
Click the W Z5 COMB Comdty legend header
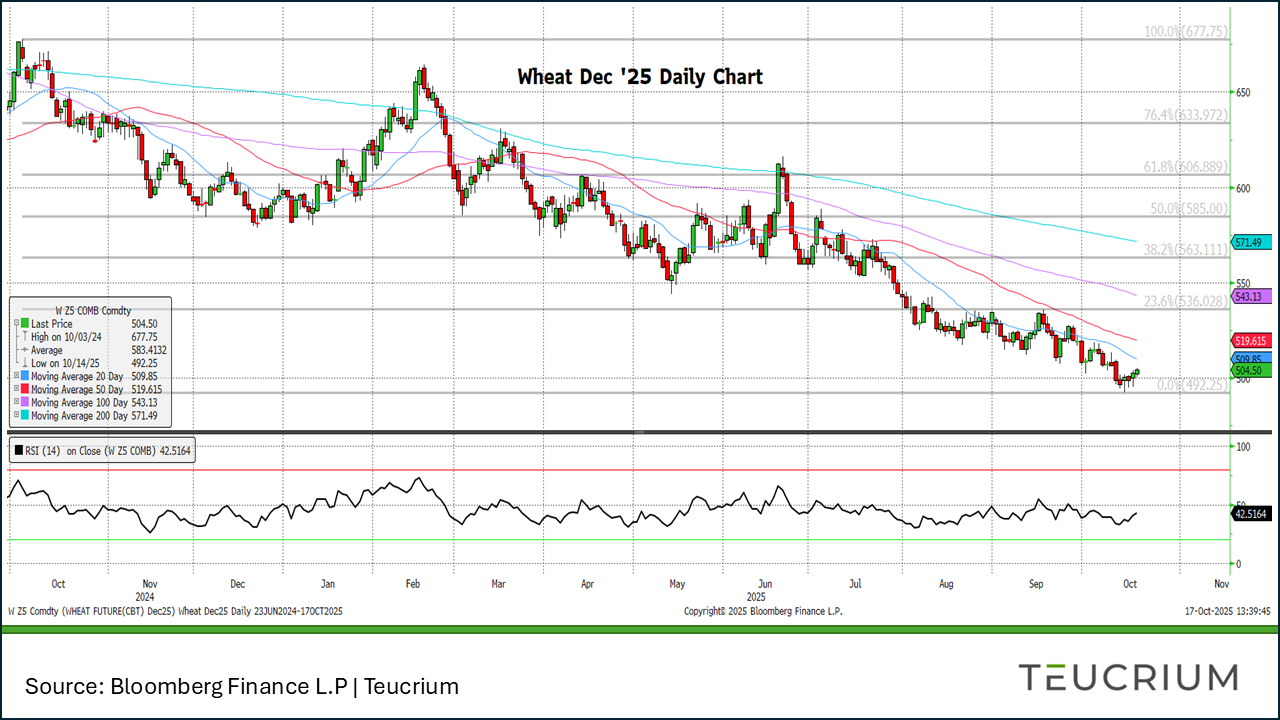pos(93,311)
